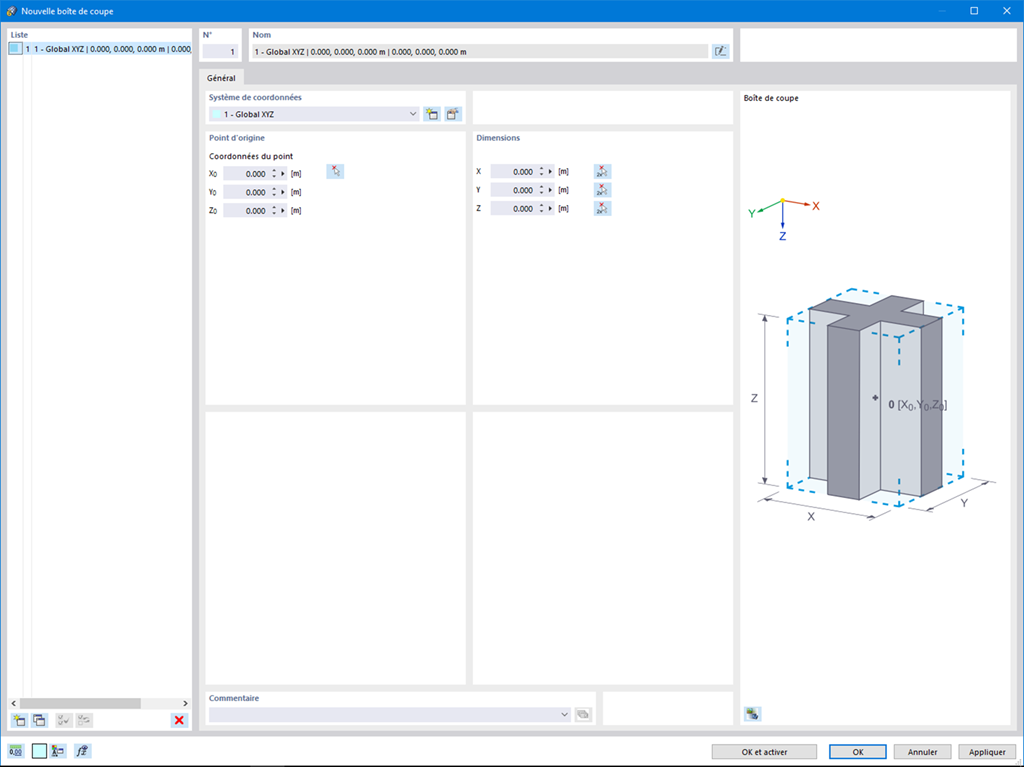Viewport: 1024px width, 767px height.
Task: Open the Z0 field arrow menu
Action: click(283, 210)
